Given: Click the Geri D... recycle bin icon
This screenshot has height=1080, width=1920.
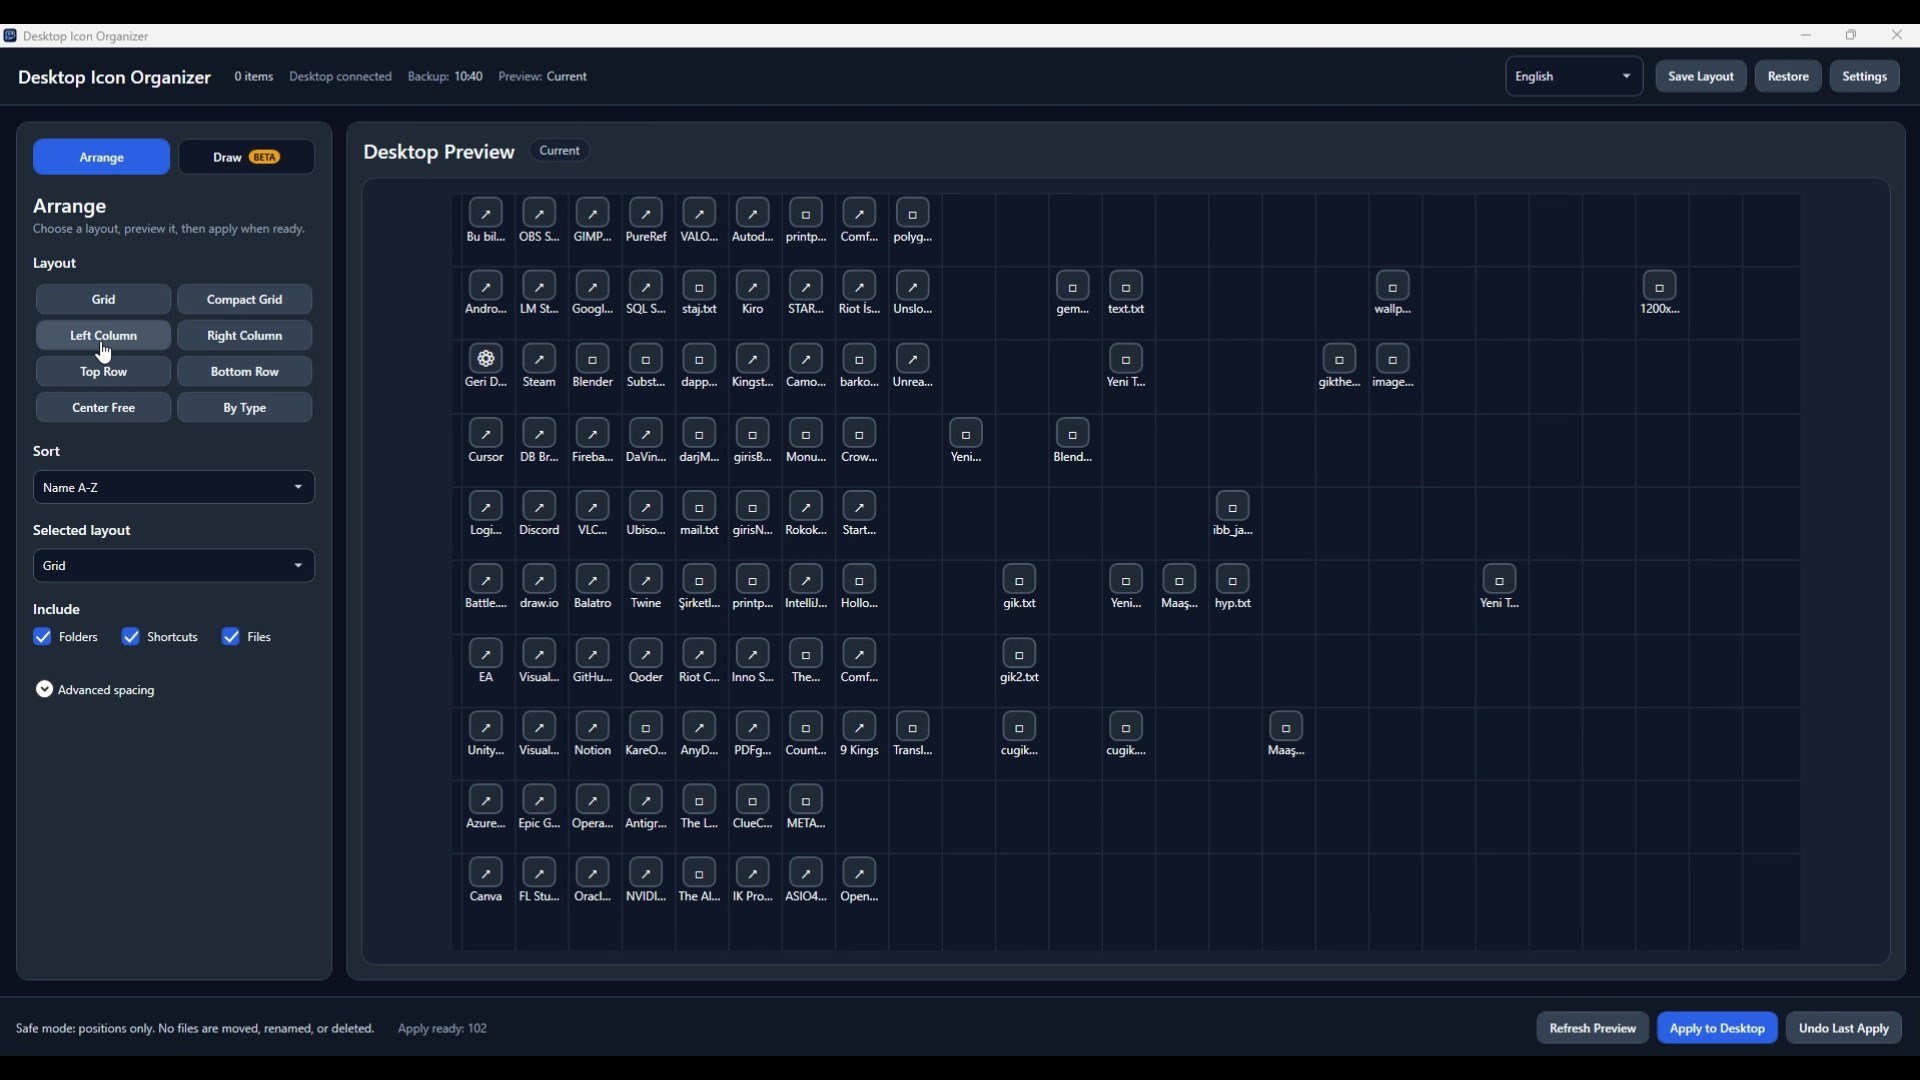Looking at the screenshot, I should point(486,360).
